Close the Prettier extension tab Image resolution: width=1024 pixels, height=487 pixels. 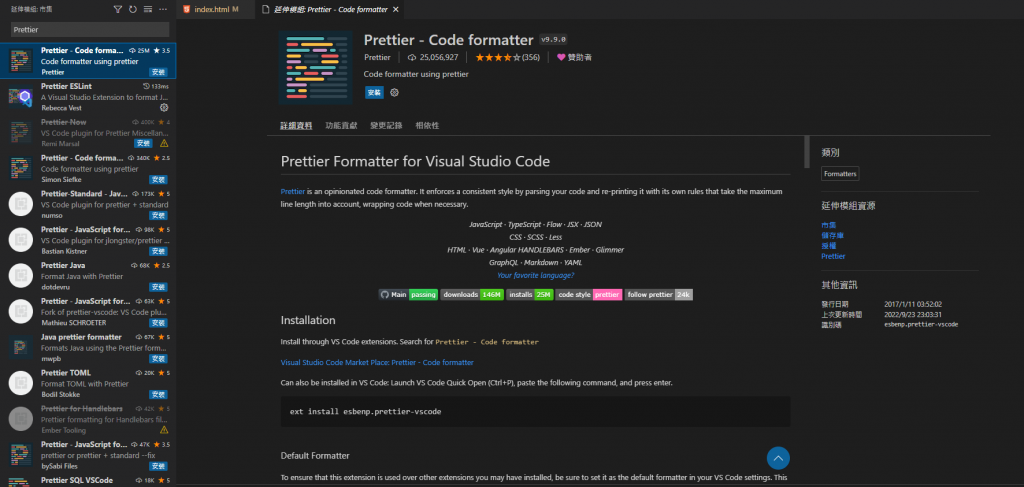coord(397,9)
